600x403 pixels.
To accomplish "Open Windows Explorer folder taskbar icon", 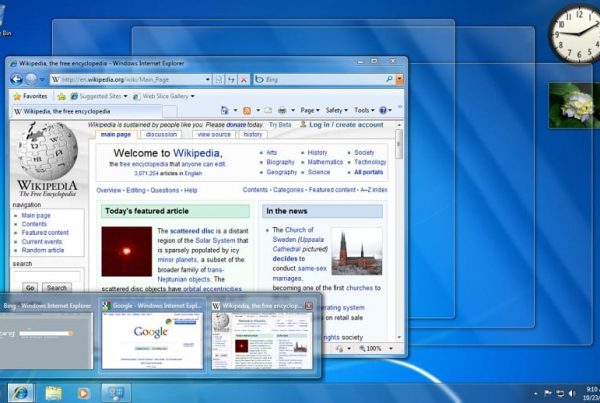I will (x=54, y=393).
